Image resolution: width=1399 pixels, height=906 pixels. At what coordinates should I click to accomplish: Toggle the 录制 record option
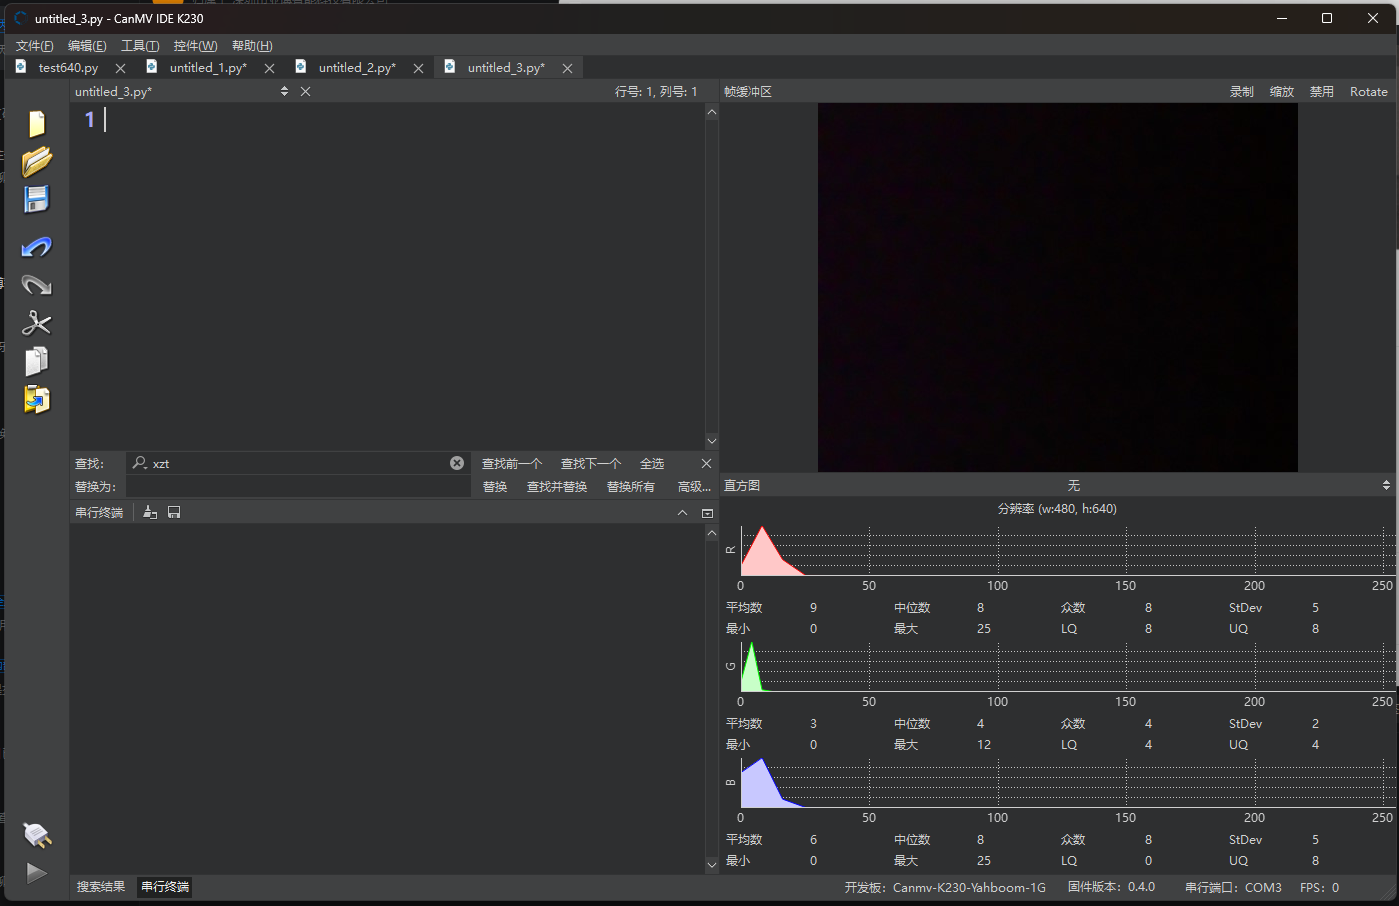coord(1241,92)
